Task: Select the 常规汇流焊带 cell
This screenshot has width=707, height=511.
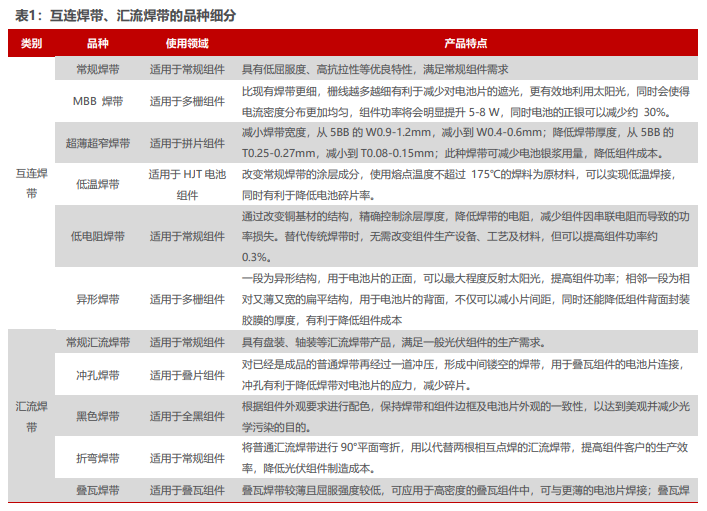Action: (x=98, y=343)
